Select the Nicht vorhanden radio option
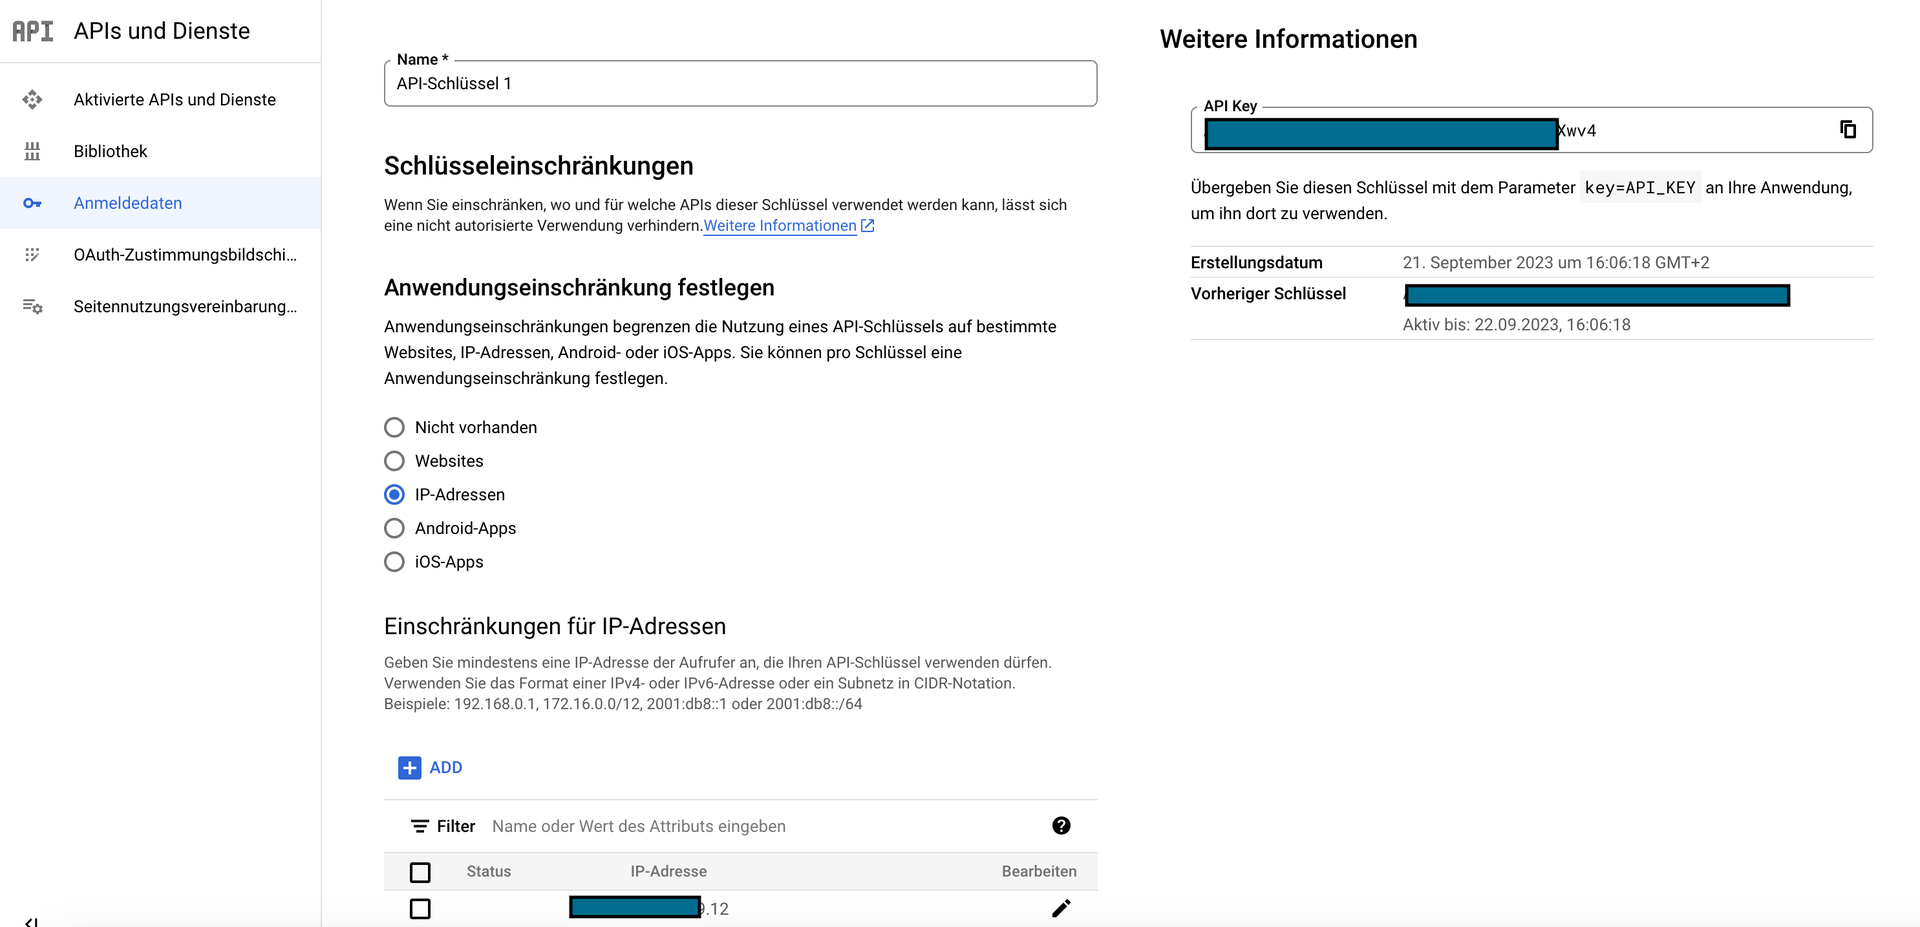This screenshot has width=1920, height=927. point(395,427)
